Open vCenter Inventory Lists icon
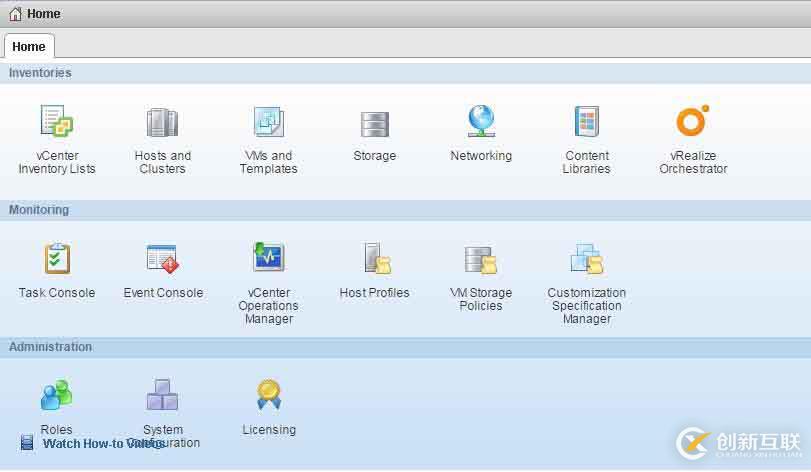This screenshot has width=811, height=472. [x=57, y=122]
